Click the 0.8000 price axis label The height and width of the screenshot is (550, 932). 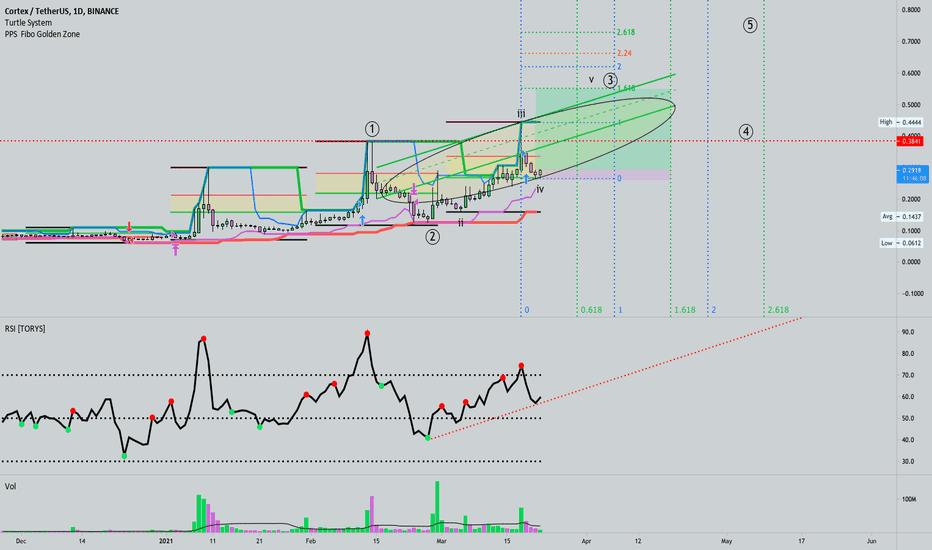coord(911,10)
